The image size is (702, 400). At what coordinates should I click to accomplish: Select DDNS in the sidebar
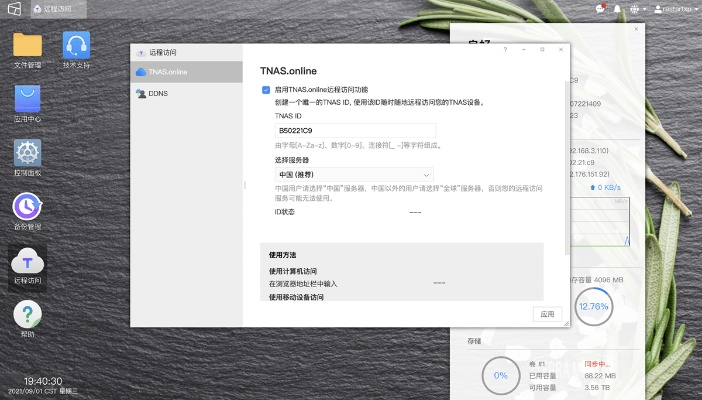tap(186, 93)
